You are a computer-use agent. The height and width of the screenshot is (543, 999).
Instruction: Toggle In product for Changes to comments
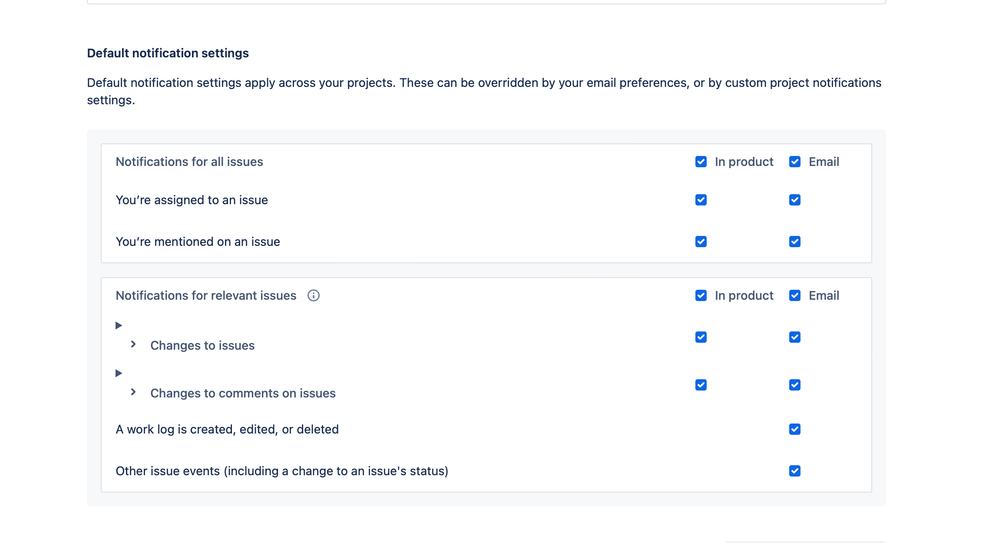pos(701,385)
